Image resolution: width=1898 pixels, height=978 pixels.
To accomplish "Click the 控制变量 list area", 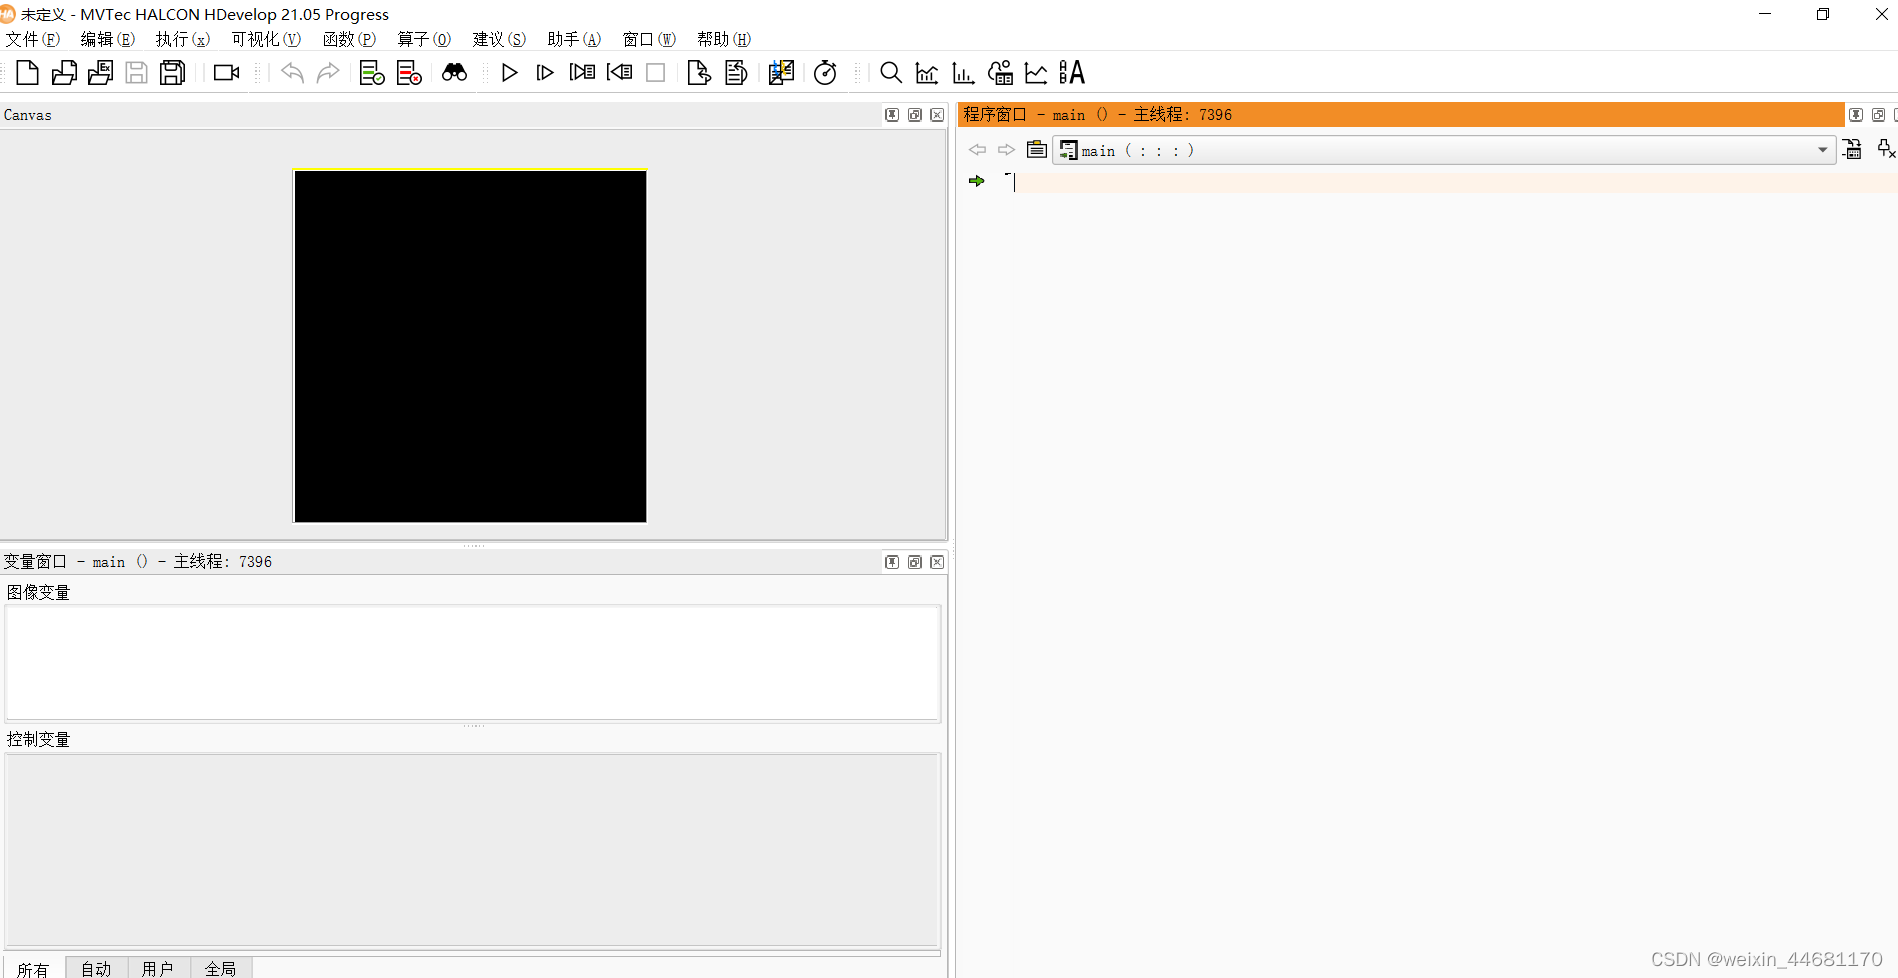I will tap(473, 849).
